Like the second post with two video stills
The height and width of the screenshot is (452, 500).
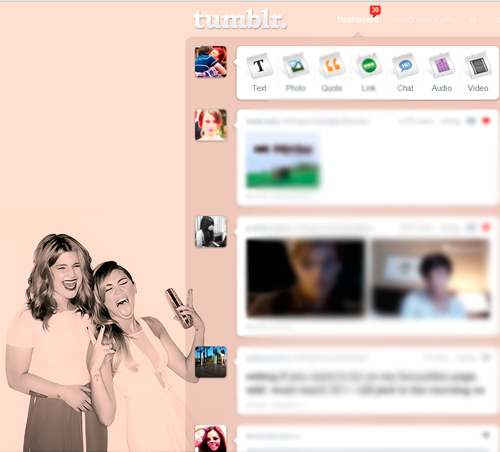(x=486, y=228)
